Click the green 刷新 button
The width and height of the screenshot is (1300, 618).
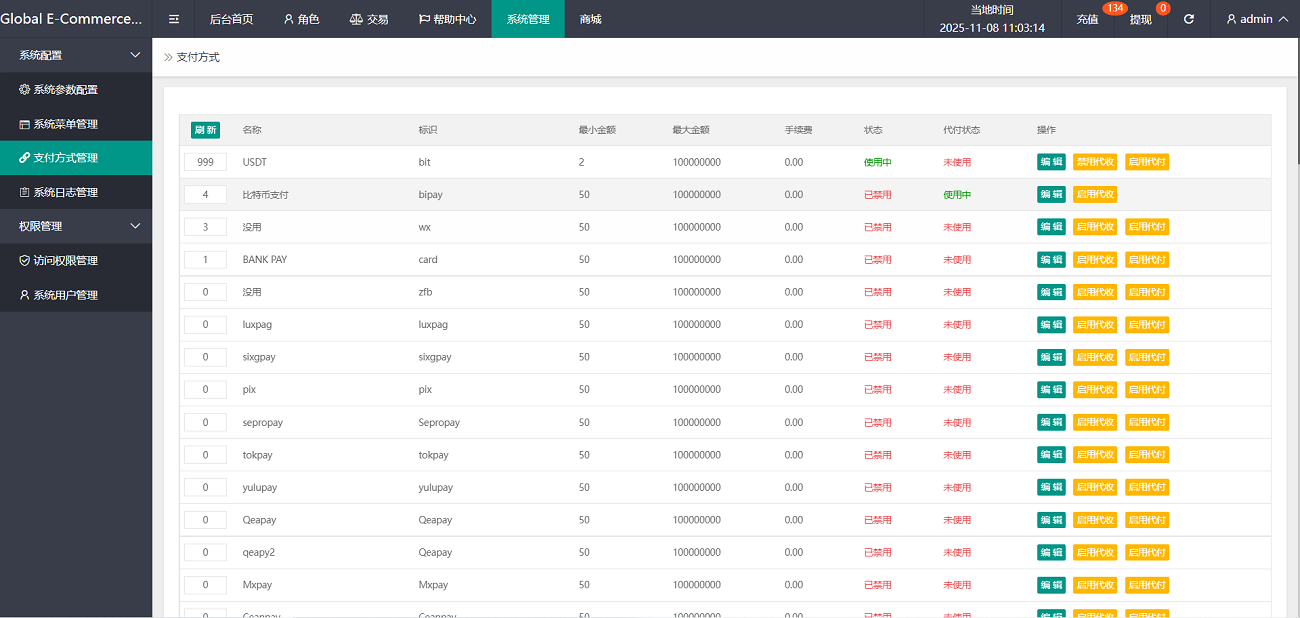click(205, 130)
